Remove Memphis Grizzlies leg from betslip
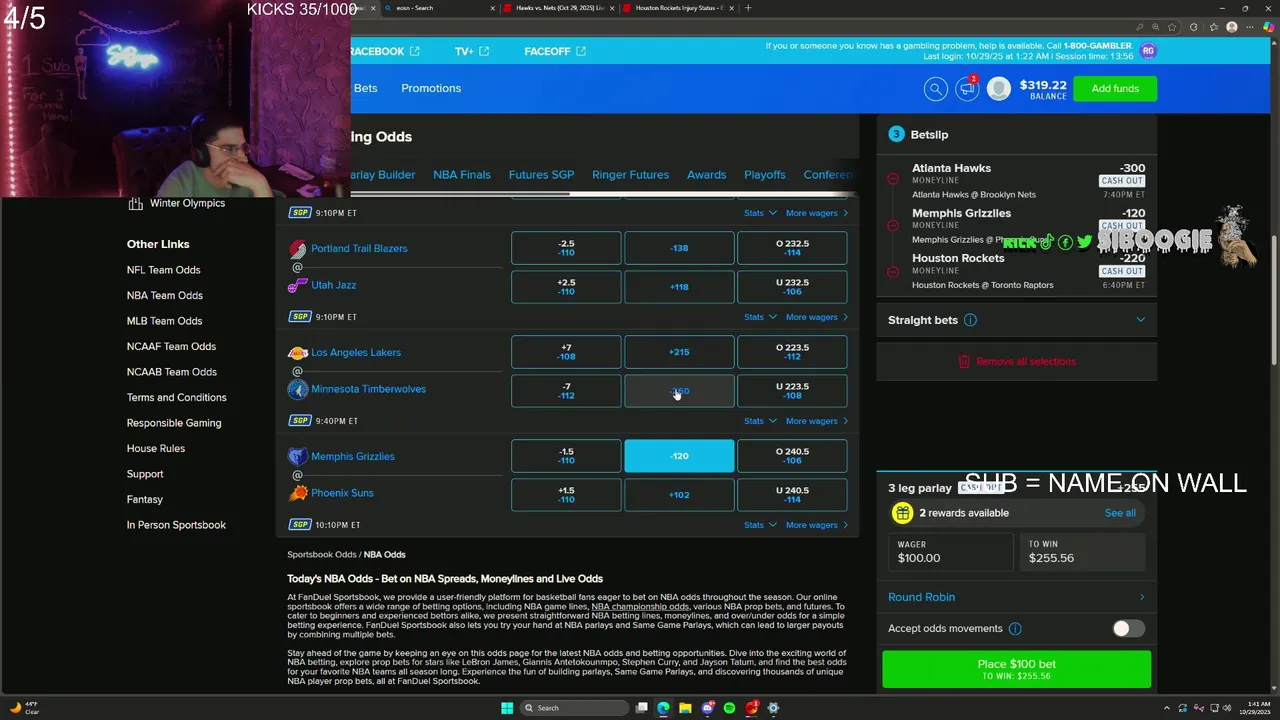This screenshot has height=720, width=1280. [893, 226]
